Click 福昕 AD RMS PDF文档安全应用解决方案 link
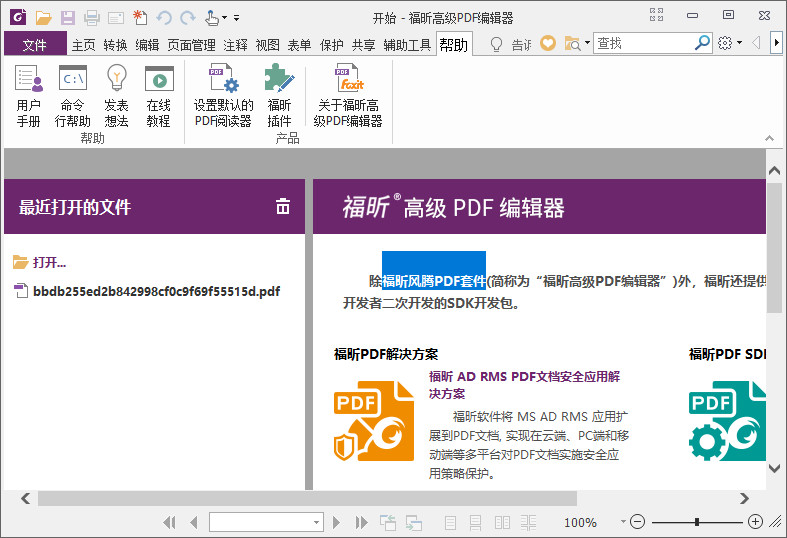This screenshot has width=787, height=538. 524,385
